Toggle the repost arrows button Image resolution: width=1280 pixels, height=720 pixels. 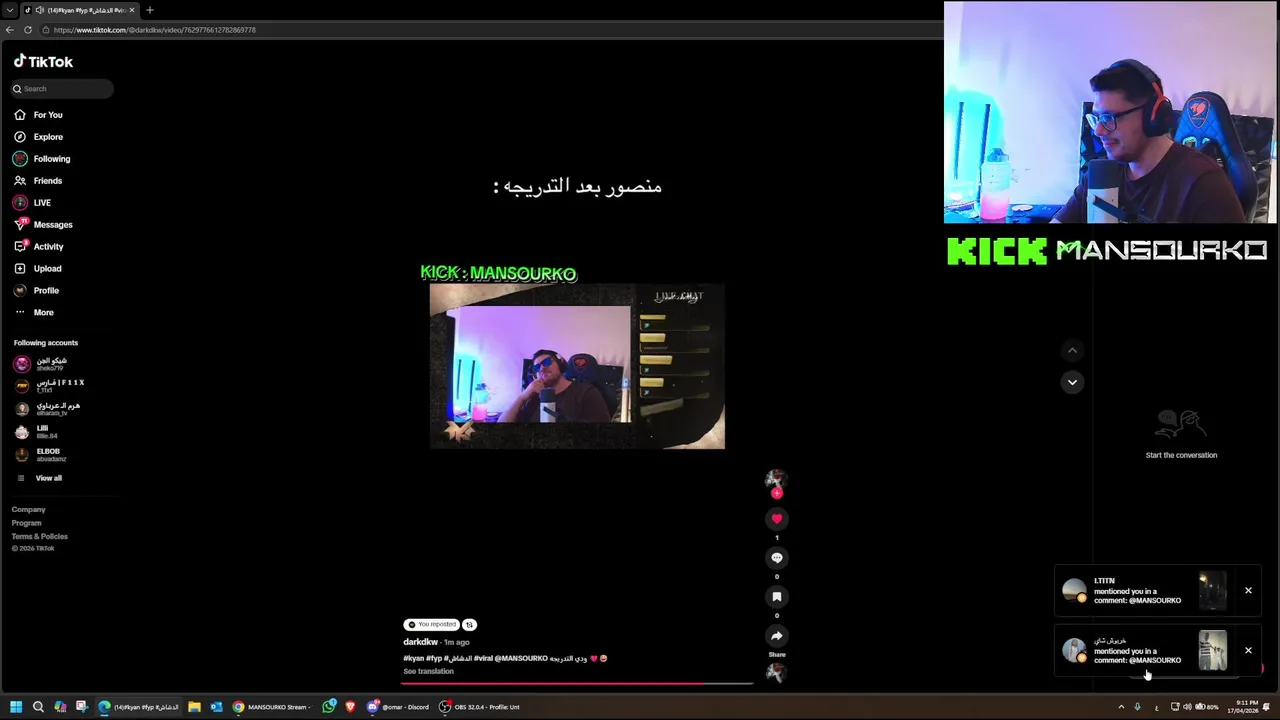[469, 625]
